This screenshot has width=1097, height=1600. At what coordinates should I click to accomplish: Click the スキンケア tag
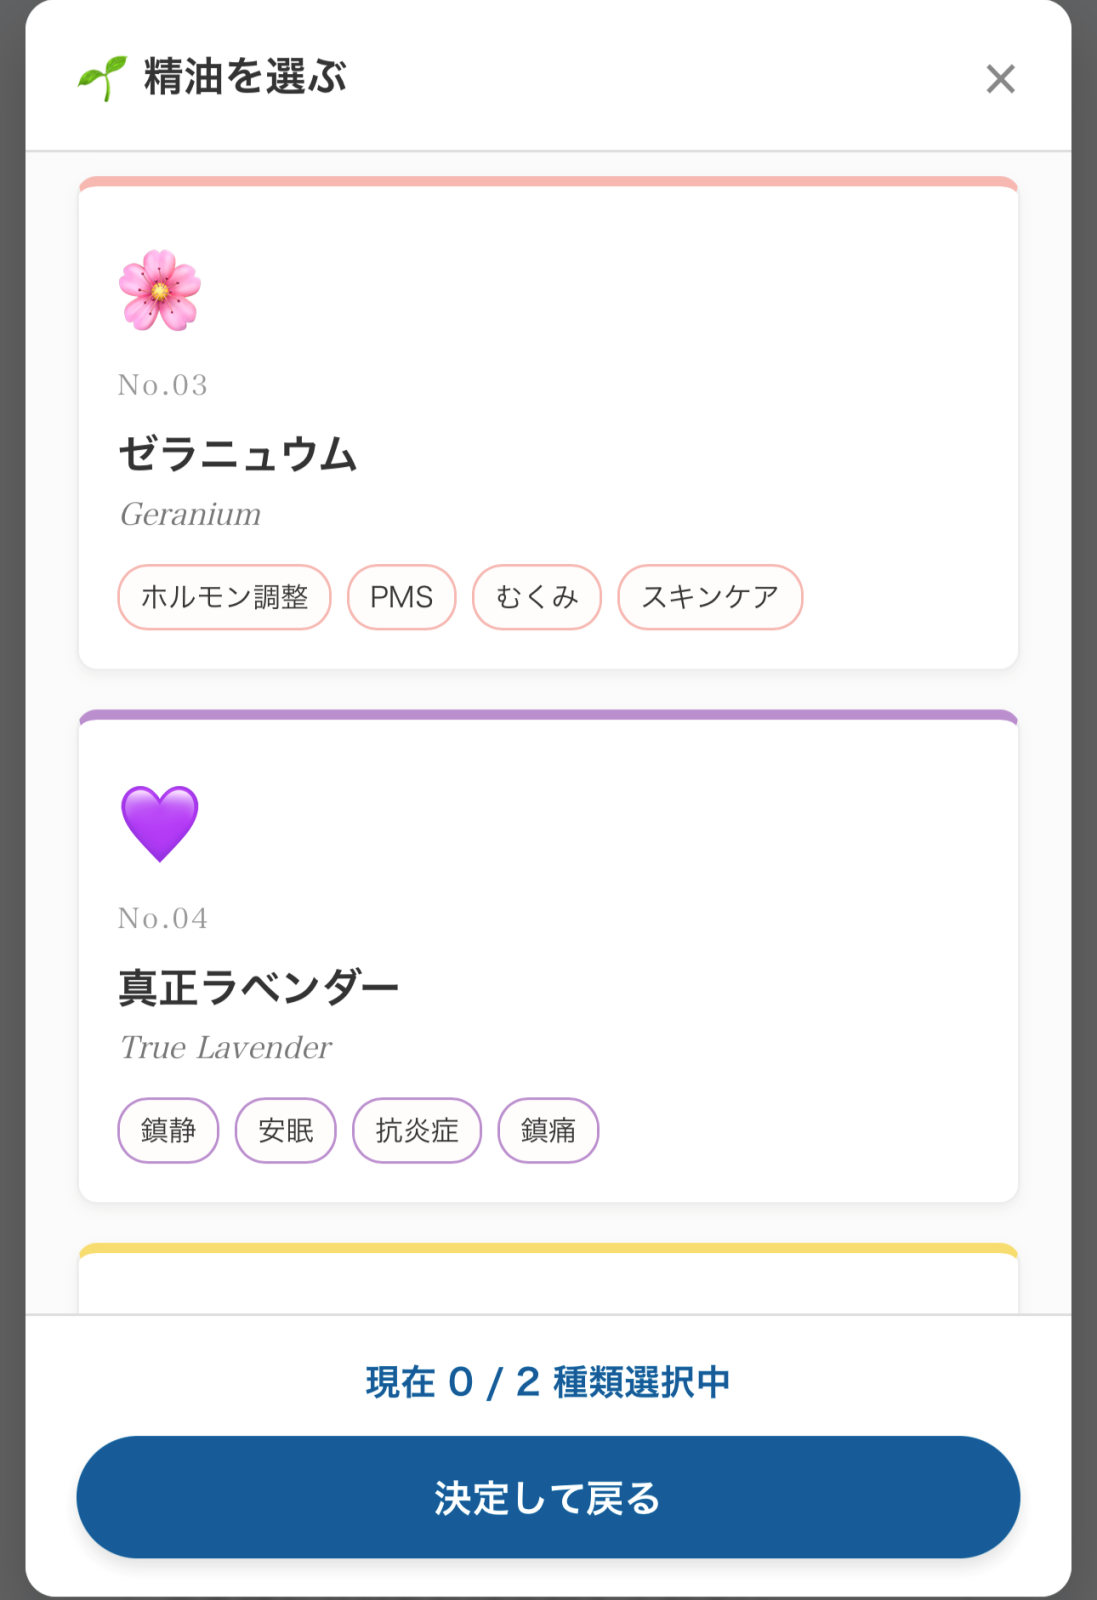click(x=710, y=597)
